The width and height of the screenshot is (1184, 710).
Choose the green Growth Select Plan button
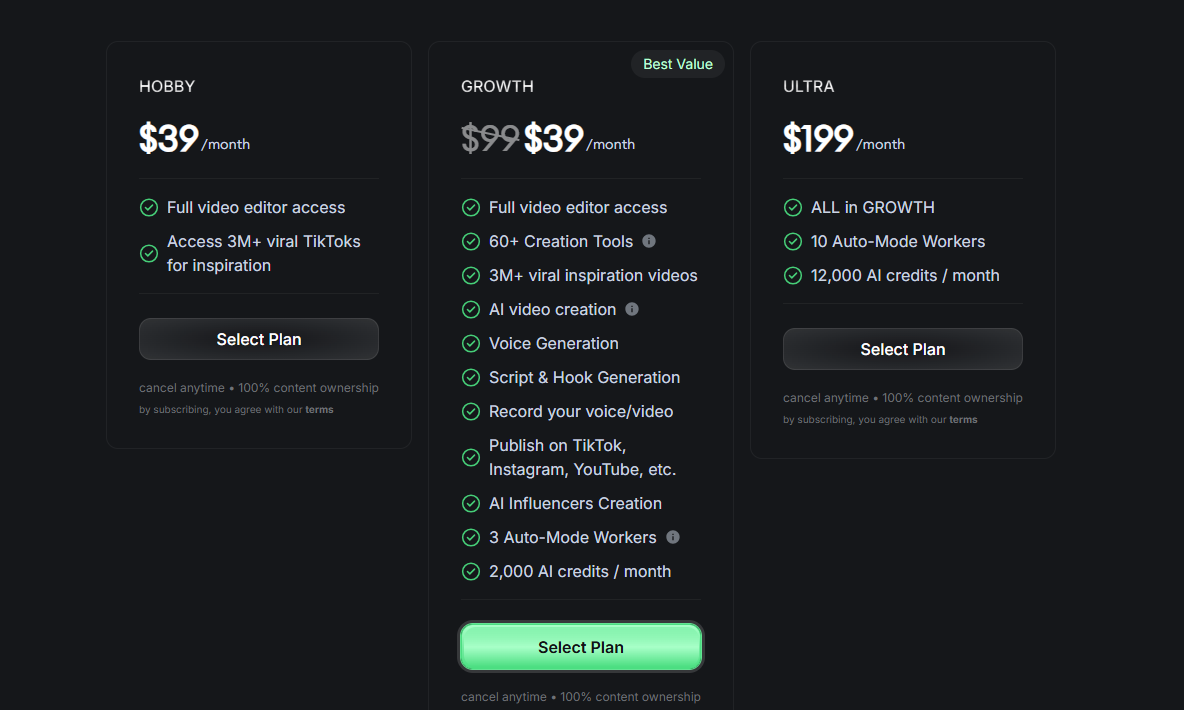pos(581,647)
